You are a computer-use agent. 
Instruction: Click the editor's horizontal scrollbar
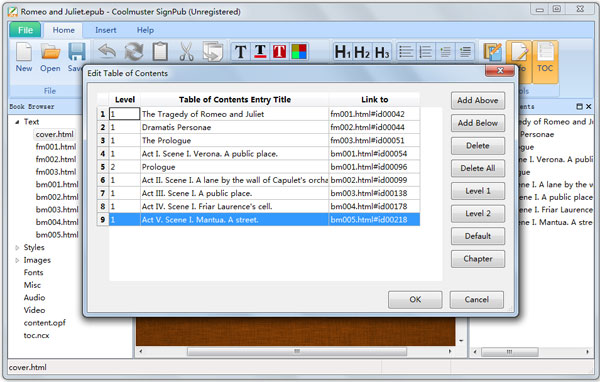(x=297, y=351)
